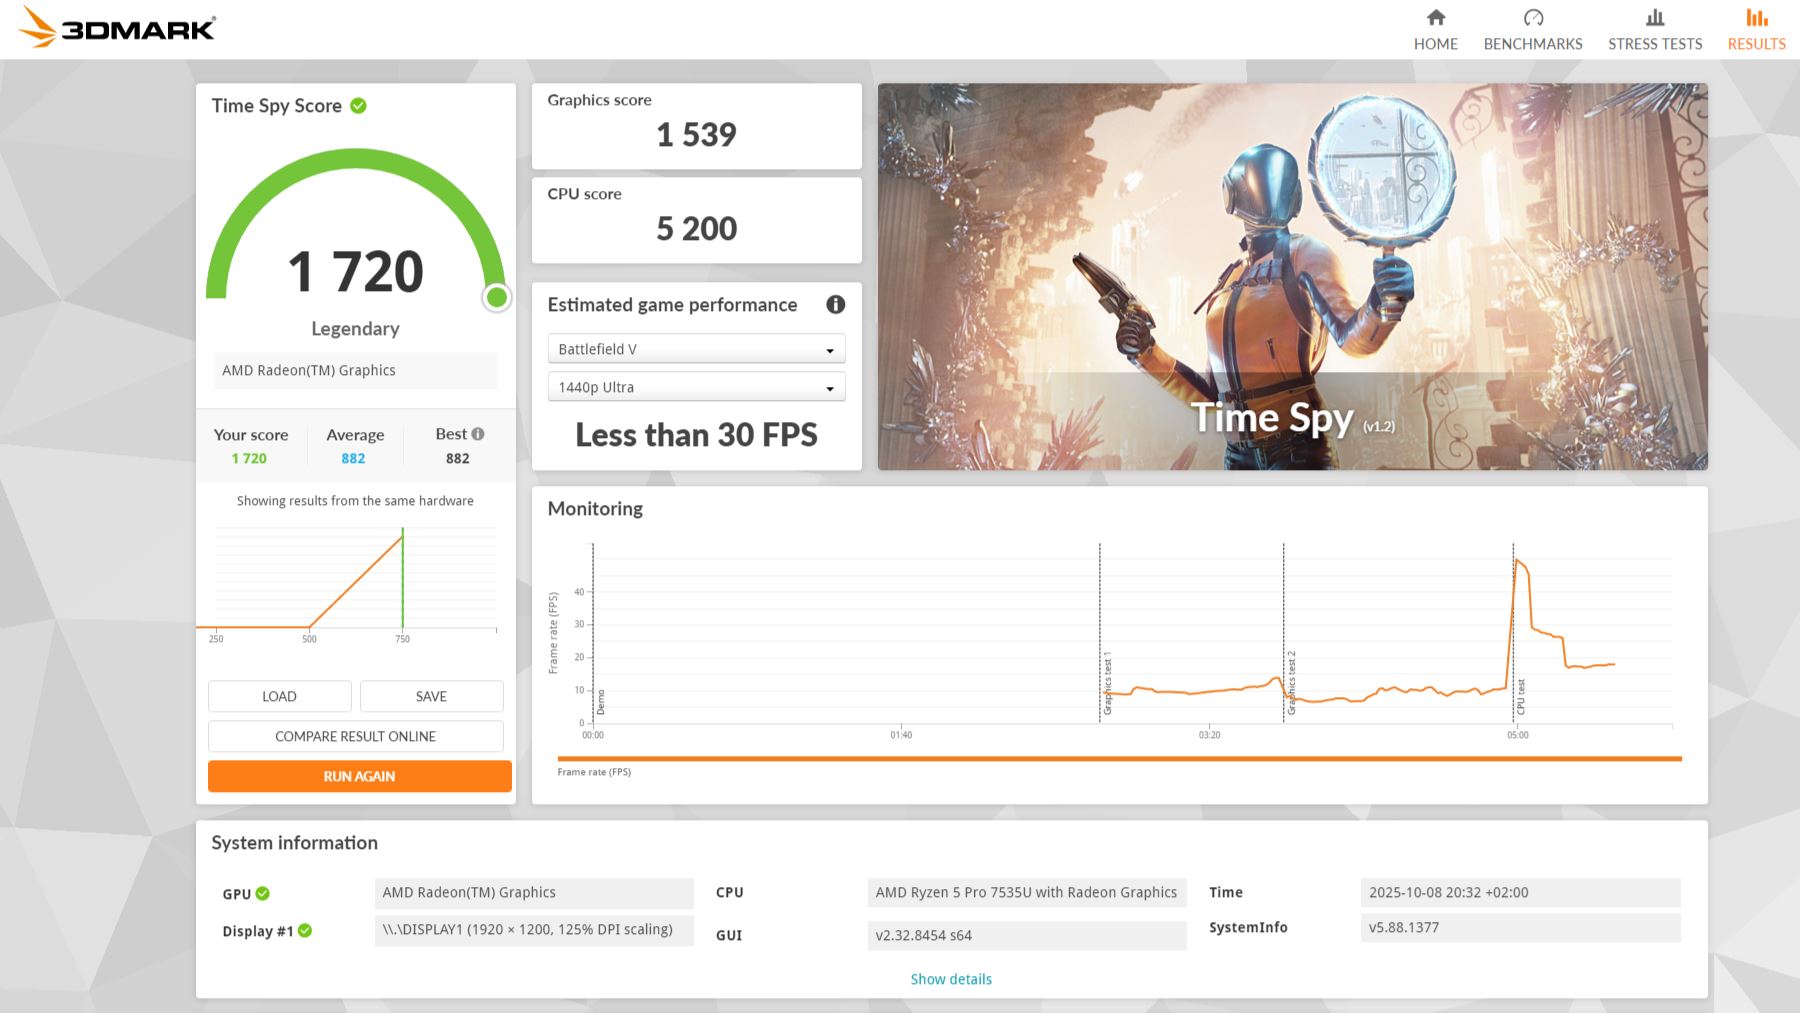Expand system info with Show details
The width and height of the screenshot is (1800, 1013).
(950, 979)
